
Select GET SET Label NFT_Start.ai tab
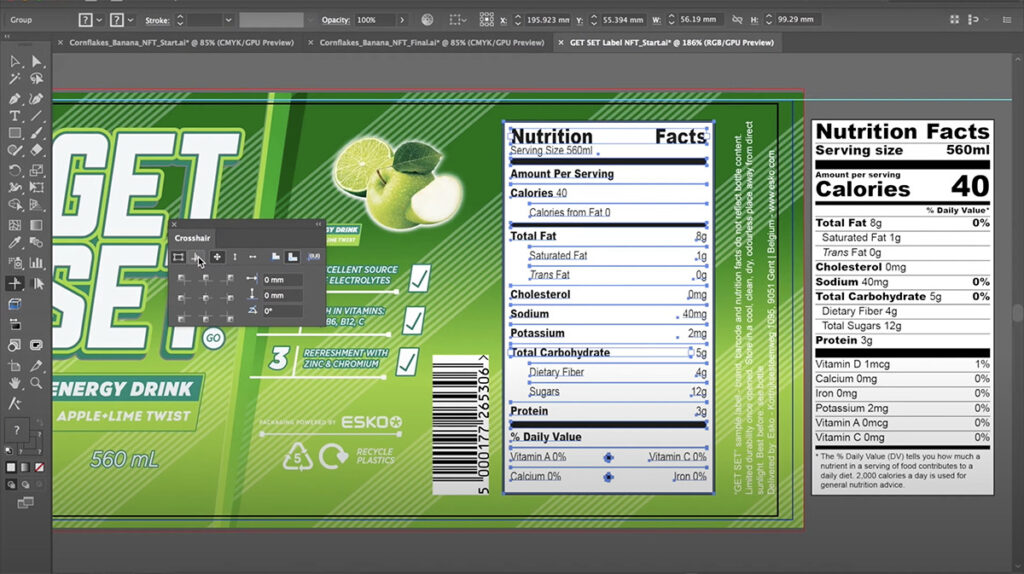point(671,42)
